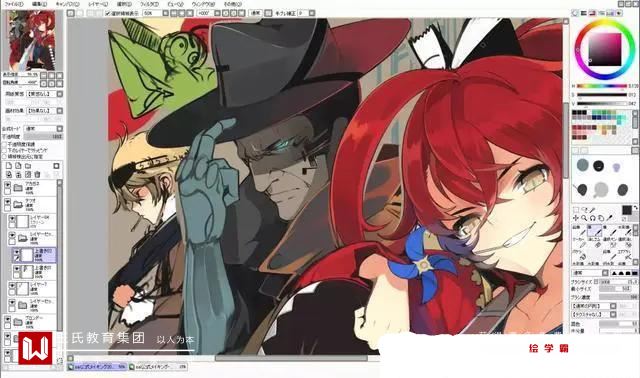The image size is (640, 378).
Task: Hide the レイヤー68 layer
Action: pos(12,219)
